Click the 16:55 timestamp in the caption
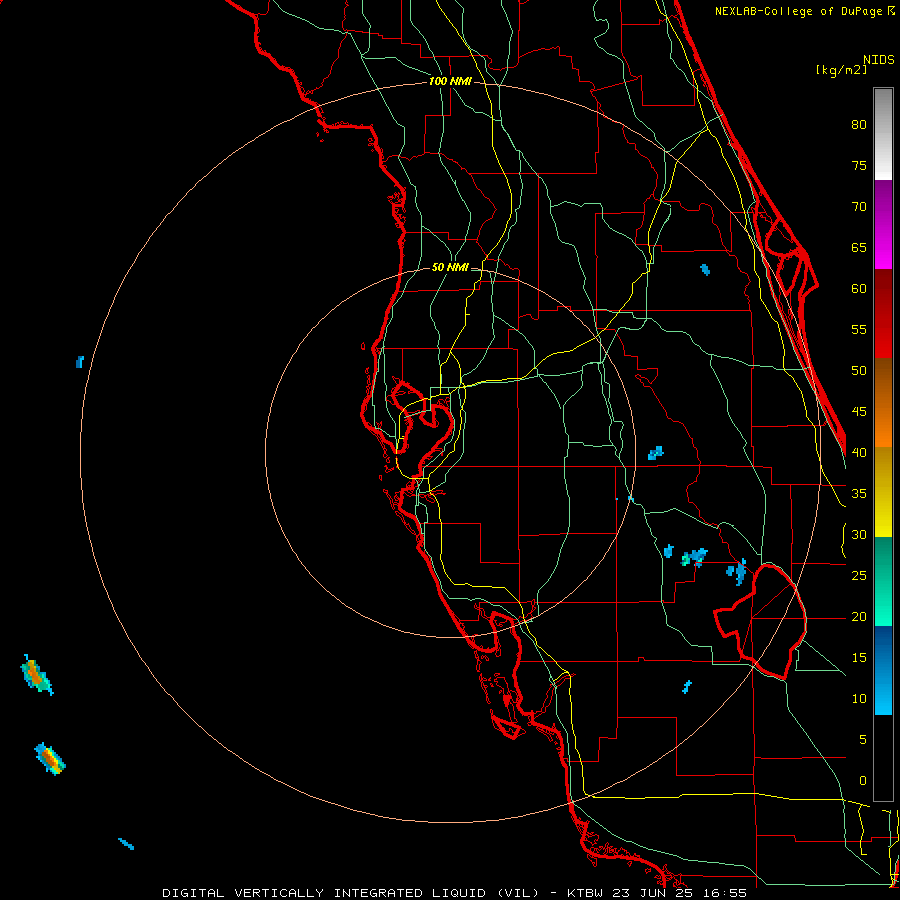The width and height of the screenshot is (900, 900). tap(727, 893)
